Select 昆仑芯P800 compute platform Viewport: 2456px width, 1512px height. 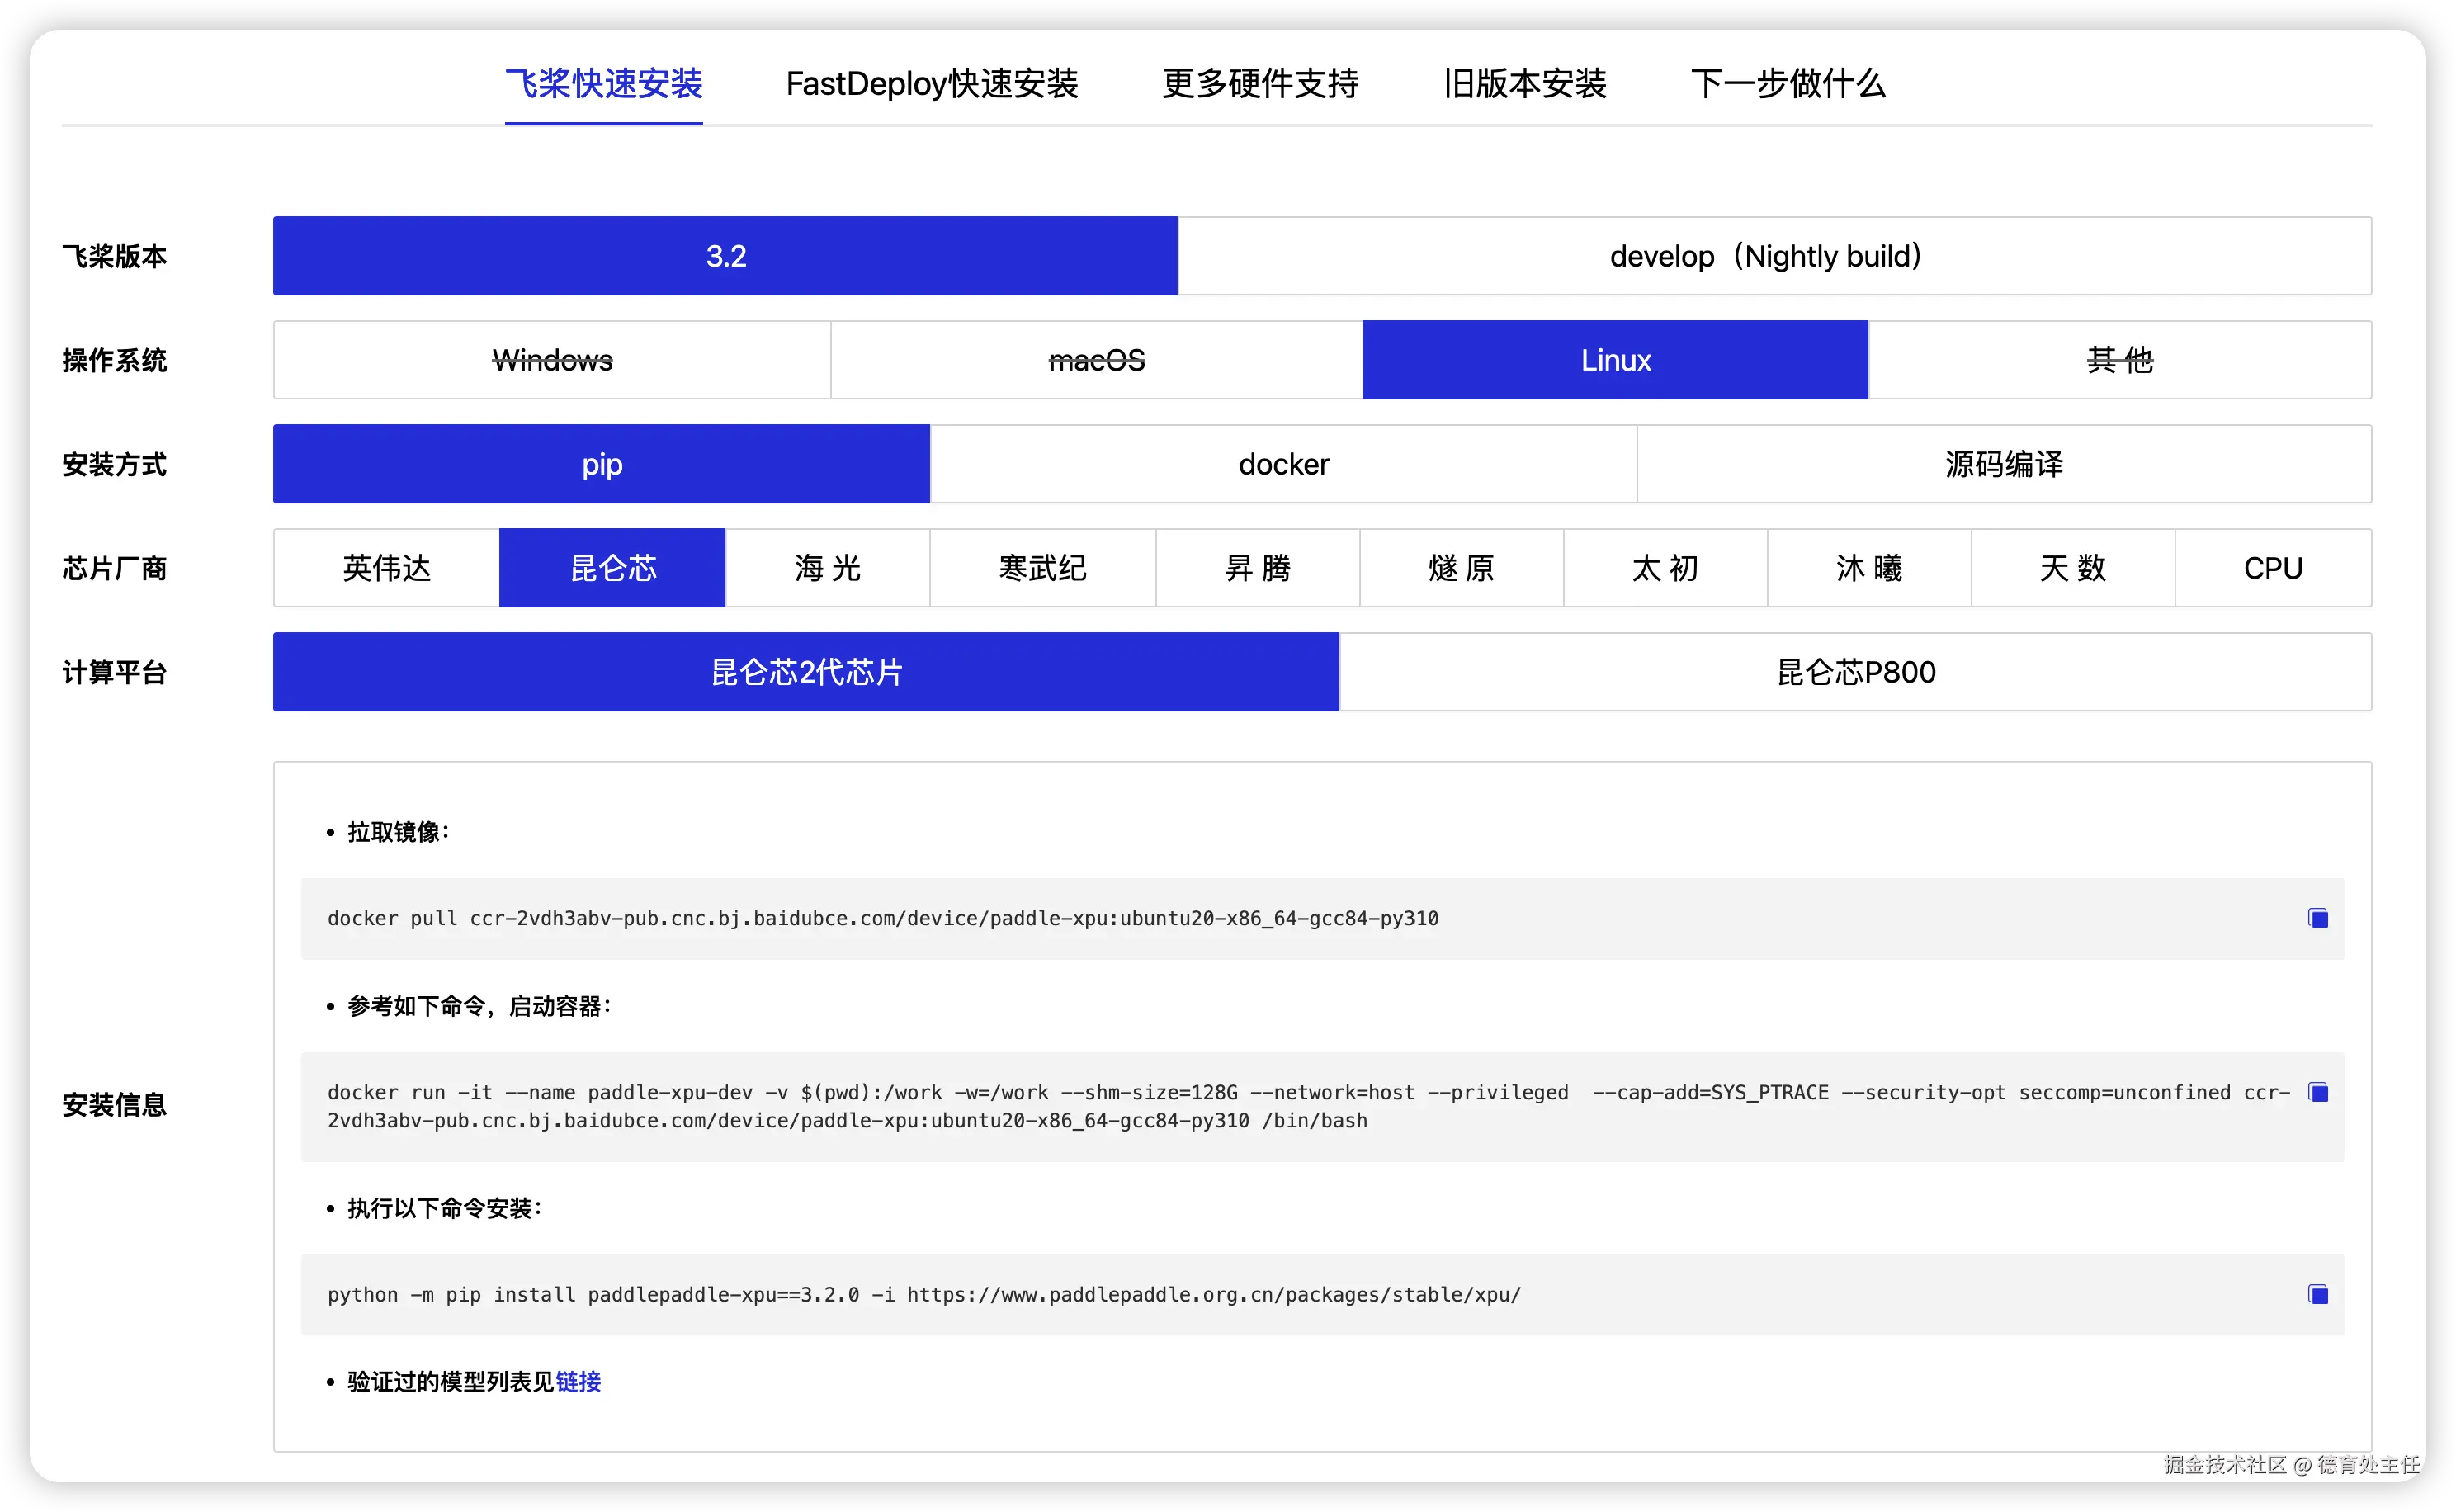[1855, 672]
